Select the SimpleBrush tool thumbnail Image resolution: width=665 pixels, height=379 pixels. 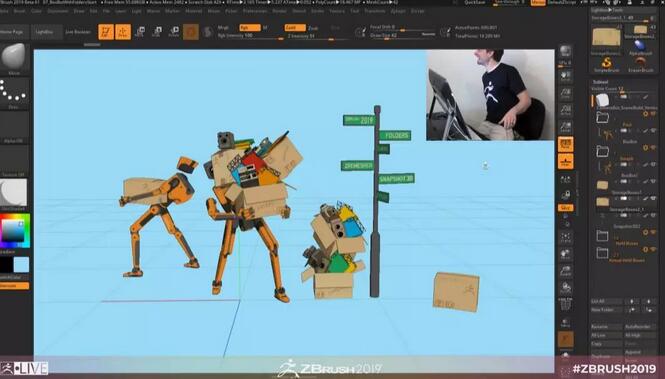pos(606,64)
